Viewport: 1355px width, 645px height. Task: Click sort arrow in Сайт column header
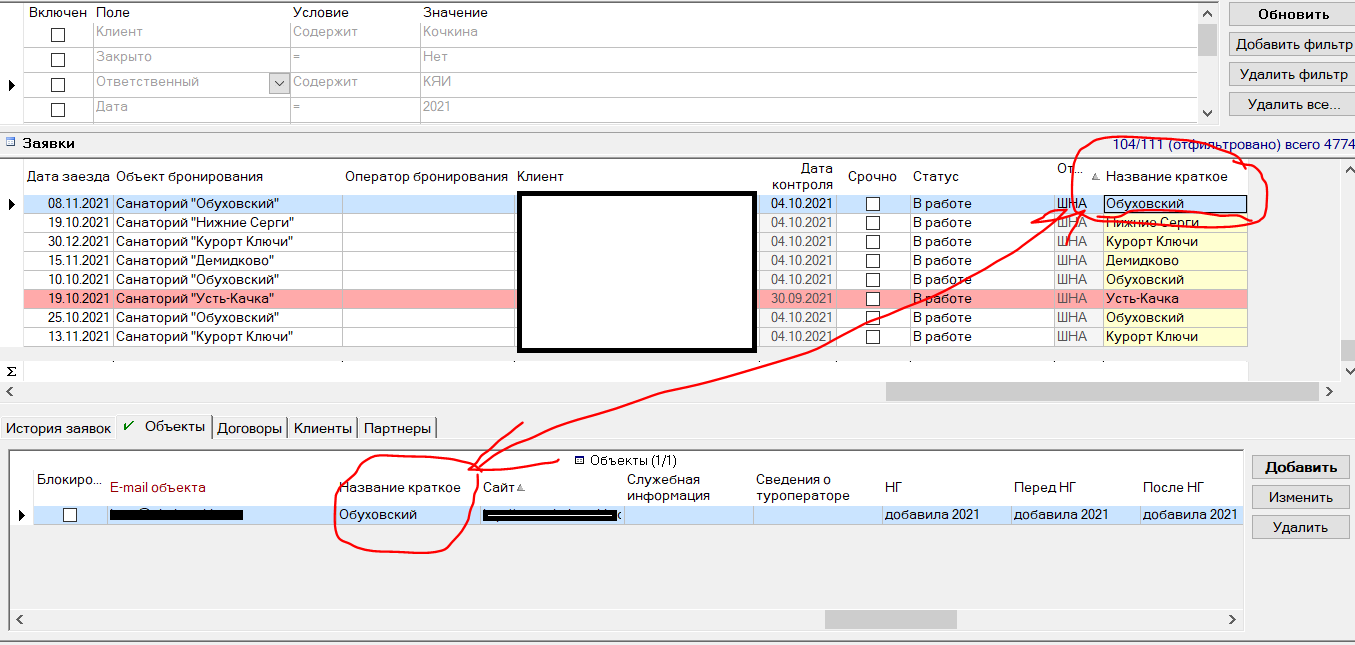pos(520,488)
